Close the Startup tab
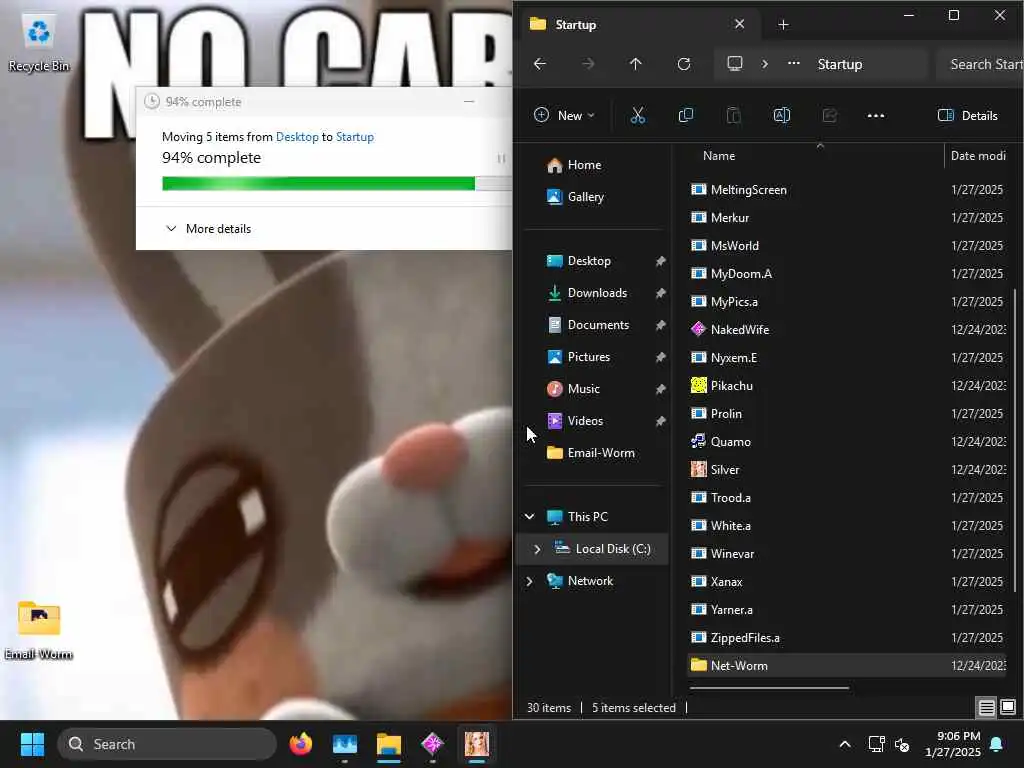 pyautogui.click(x=739, y=24)
